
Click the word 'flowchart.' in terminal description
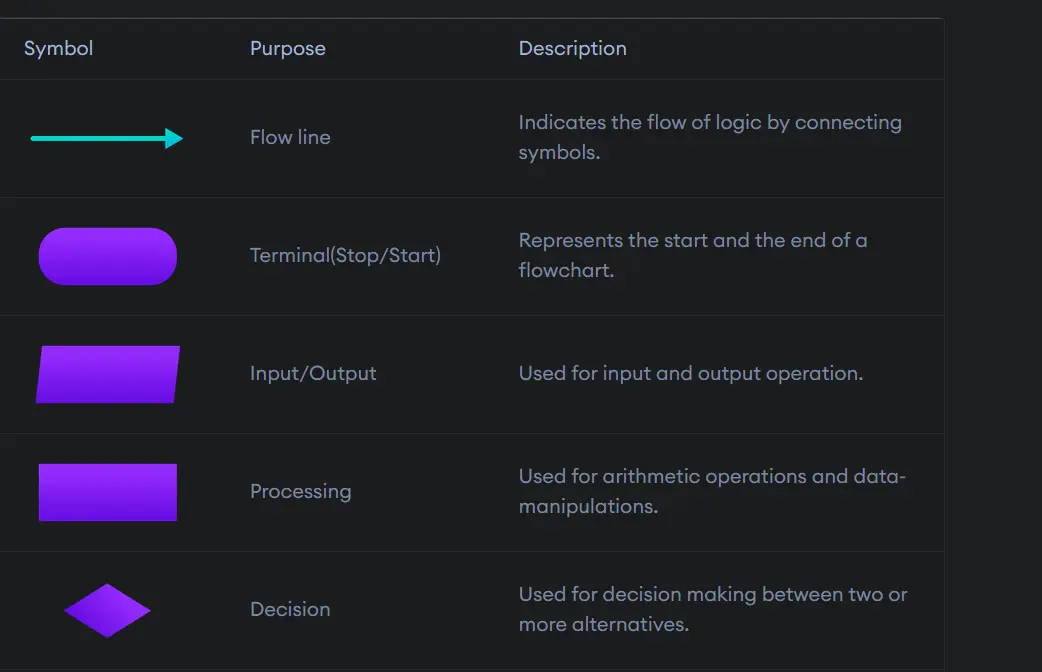click(x=565, y=270)
